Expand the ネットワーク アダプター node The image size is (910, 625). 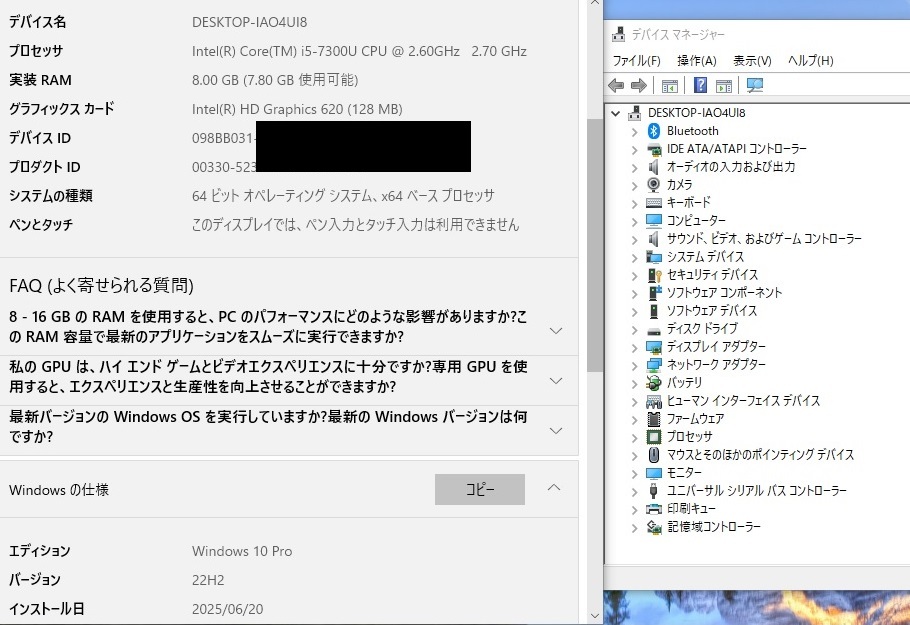(634, 366)
